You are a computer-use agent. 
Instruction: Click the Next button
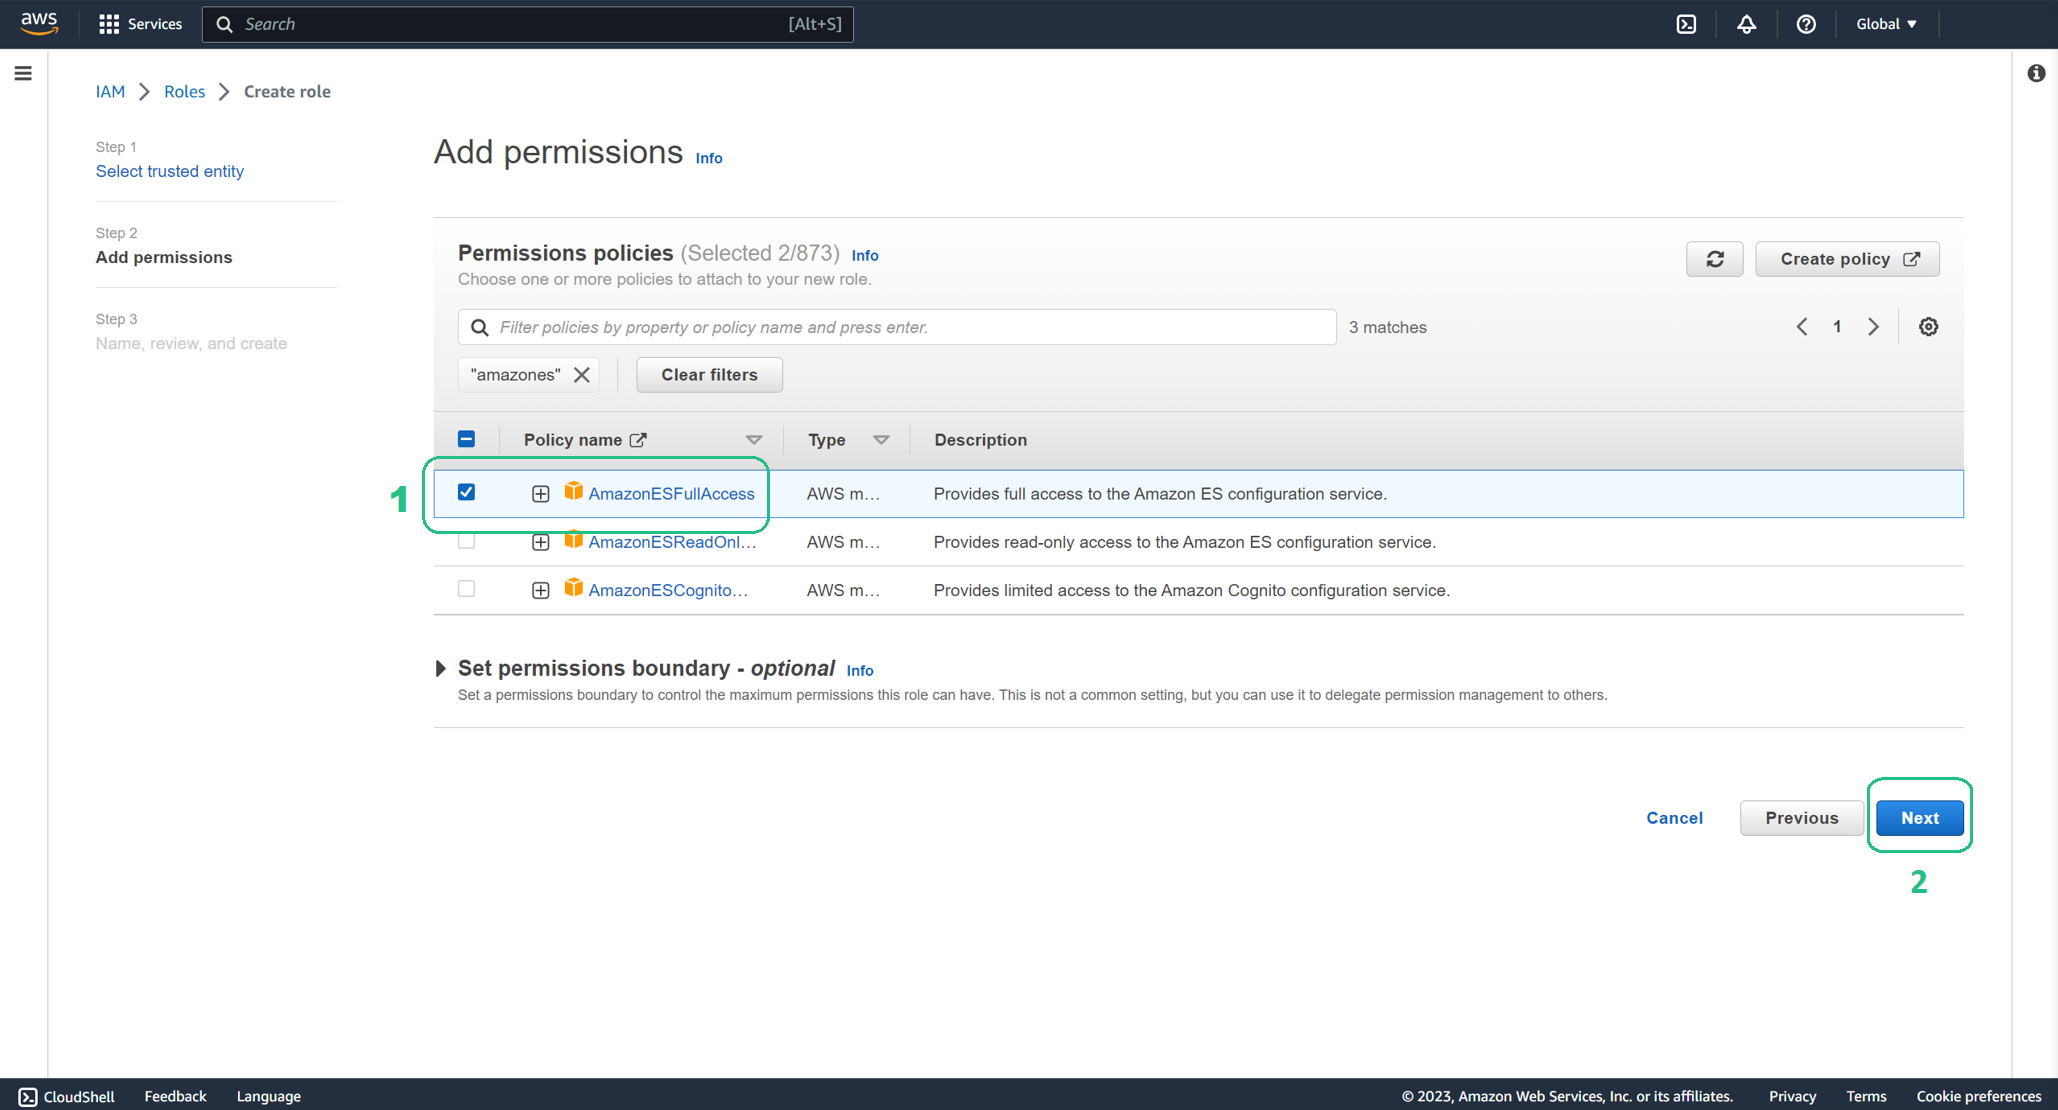pyautogui.click(x=1919, y=818)
